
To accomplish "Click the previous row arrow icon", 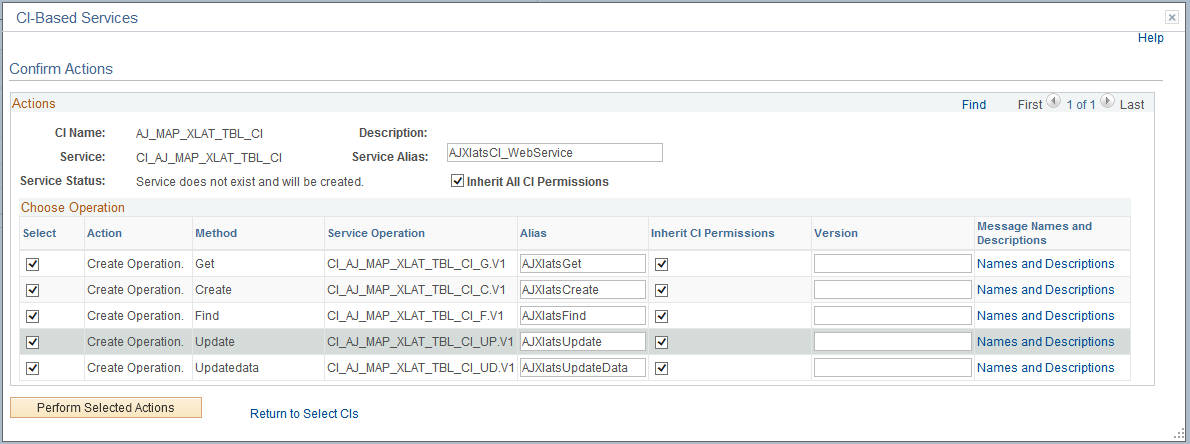I will point(1053,102).
